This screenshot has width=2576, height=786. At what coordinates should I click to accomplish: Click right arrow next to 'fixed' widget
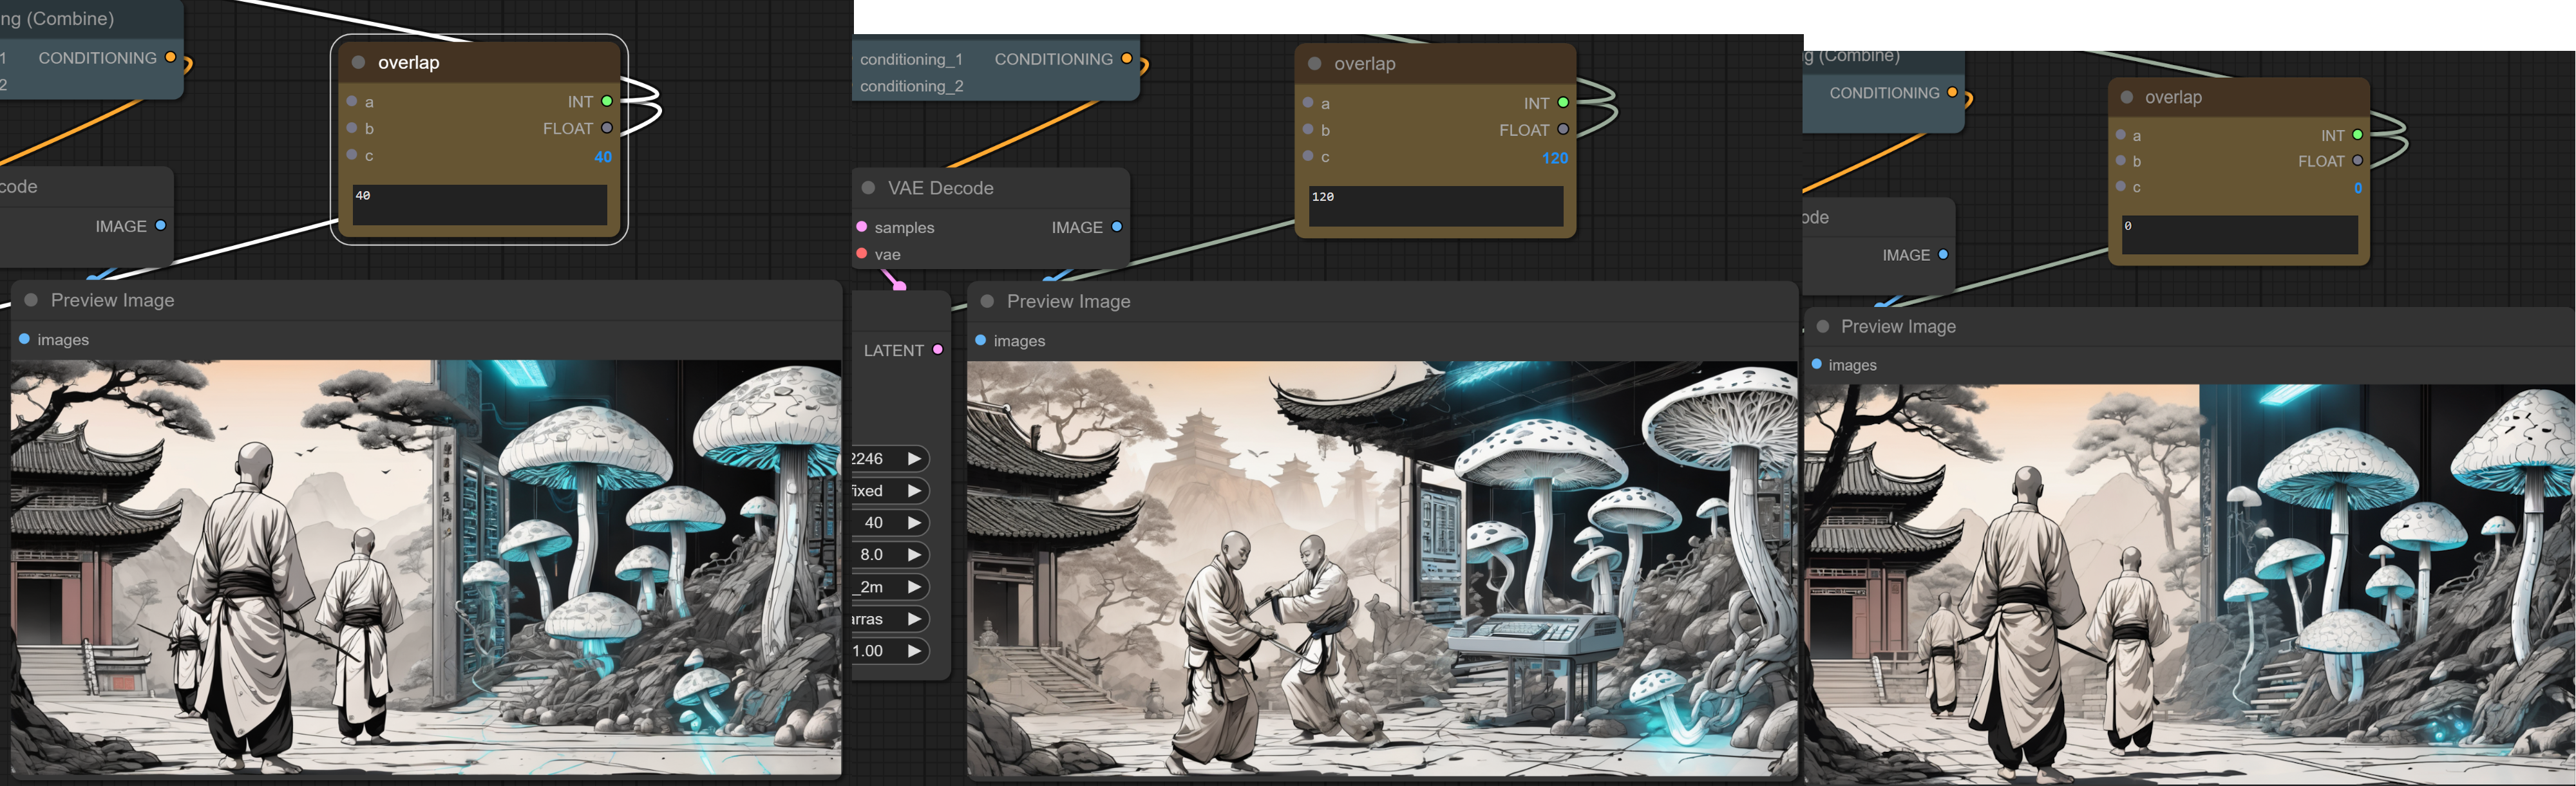pos(914,491)
